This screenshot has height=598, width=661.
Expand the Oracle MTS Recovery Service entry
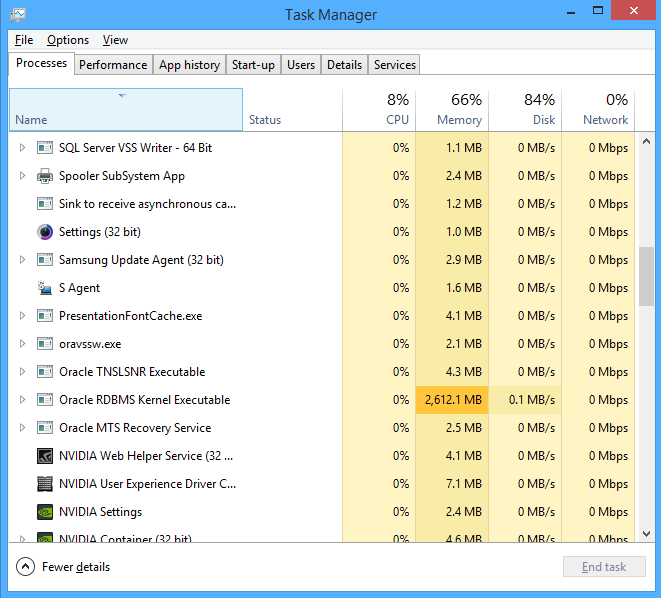point(23,428)
